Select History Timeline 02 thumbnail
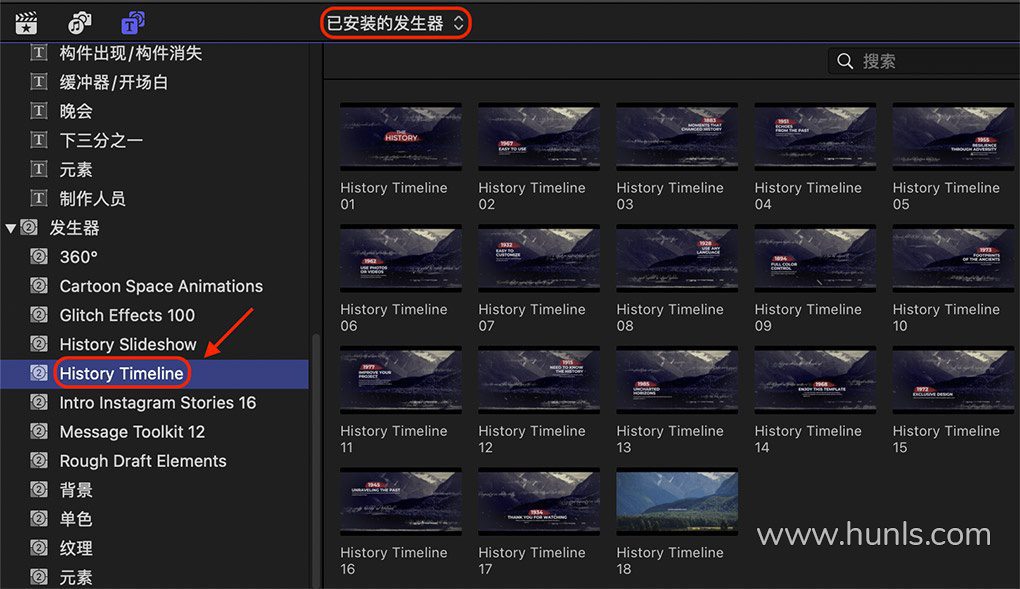The height and width of the screenshot is (589, 1020). pyautogui.click(x=539, y=137)
